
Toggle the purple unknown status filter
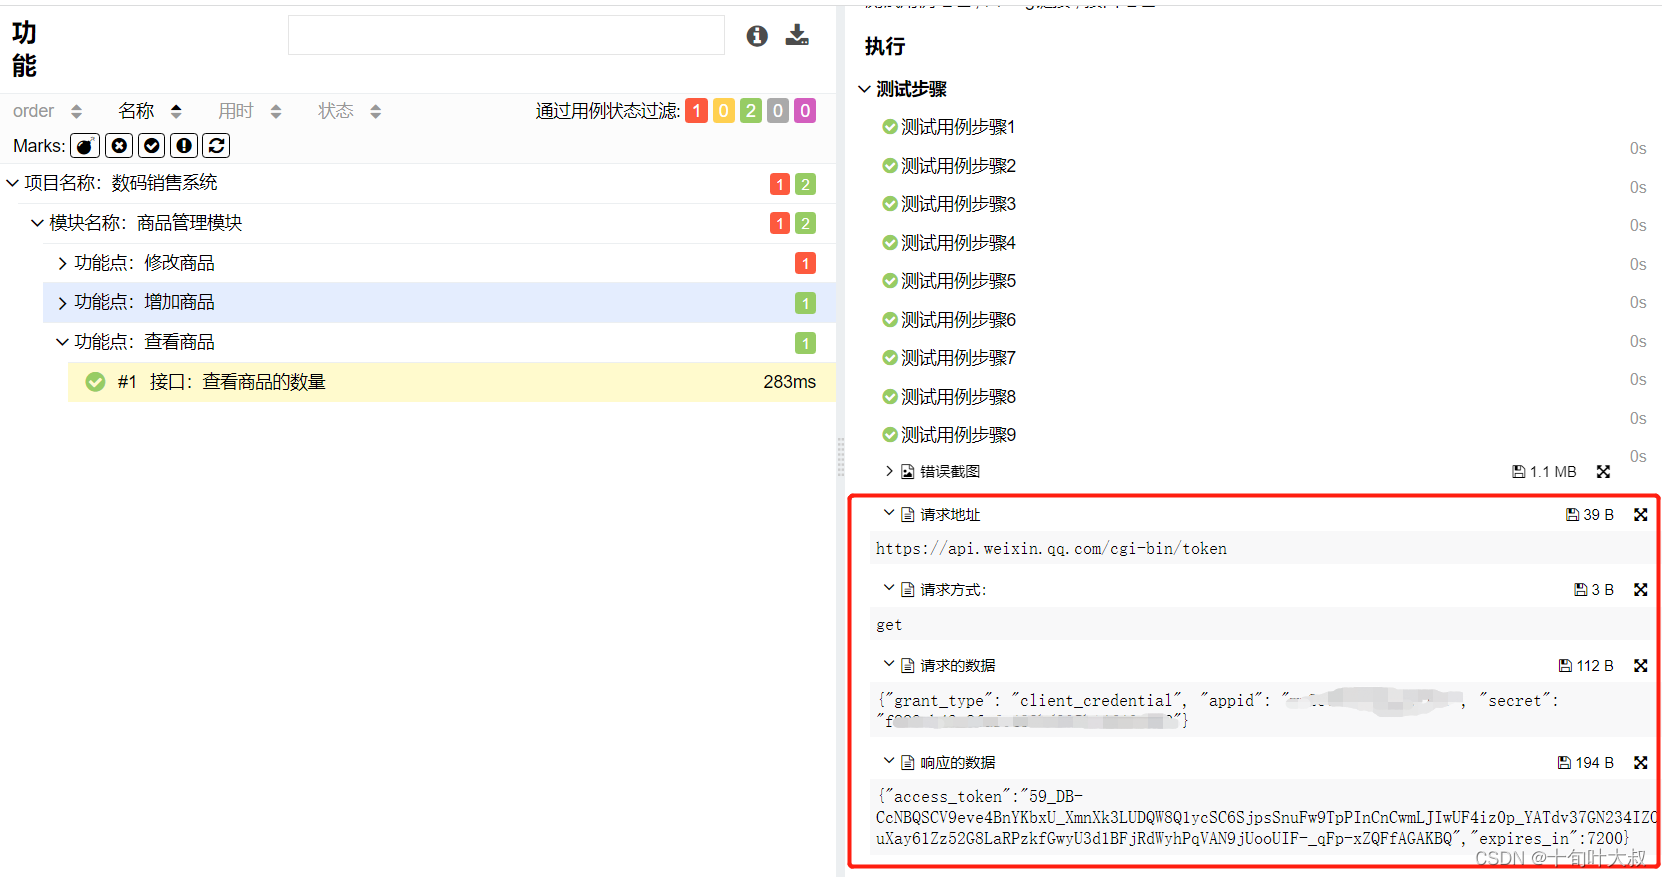pos(805,111)
